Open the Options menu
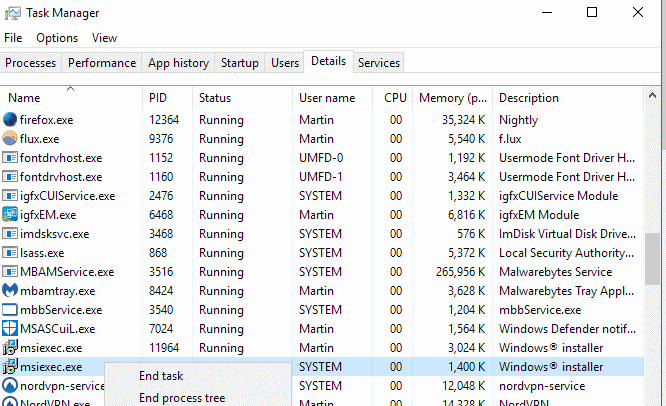Viewport: 666px width, 406px height. tap(57, 38)
